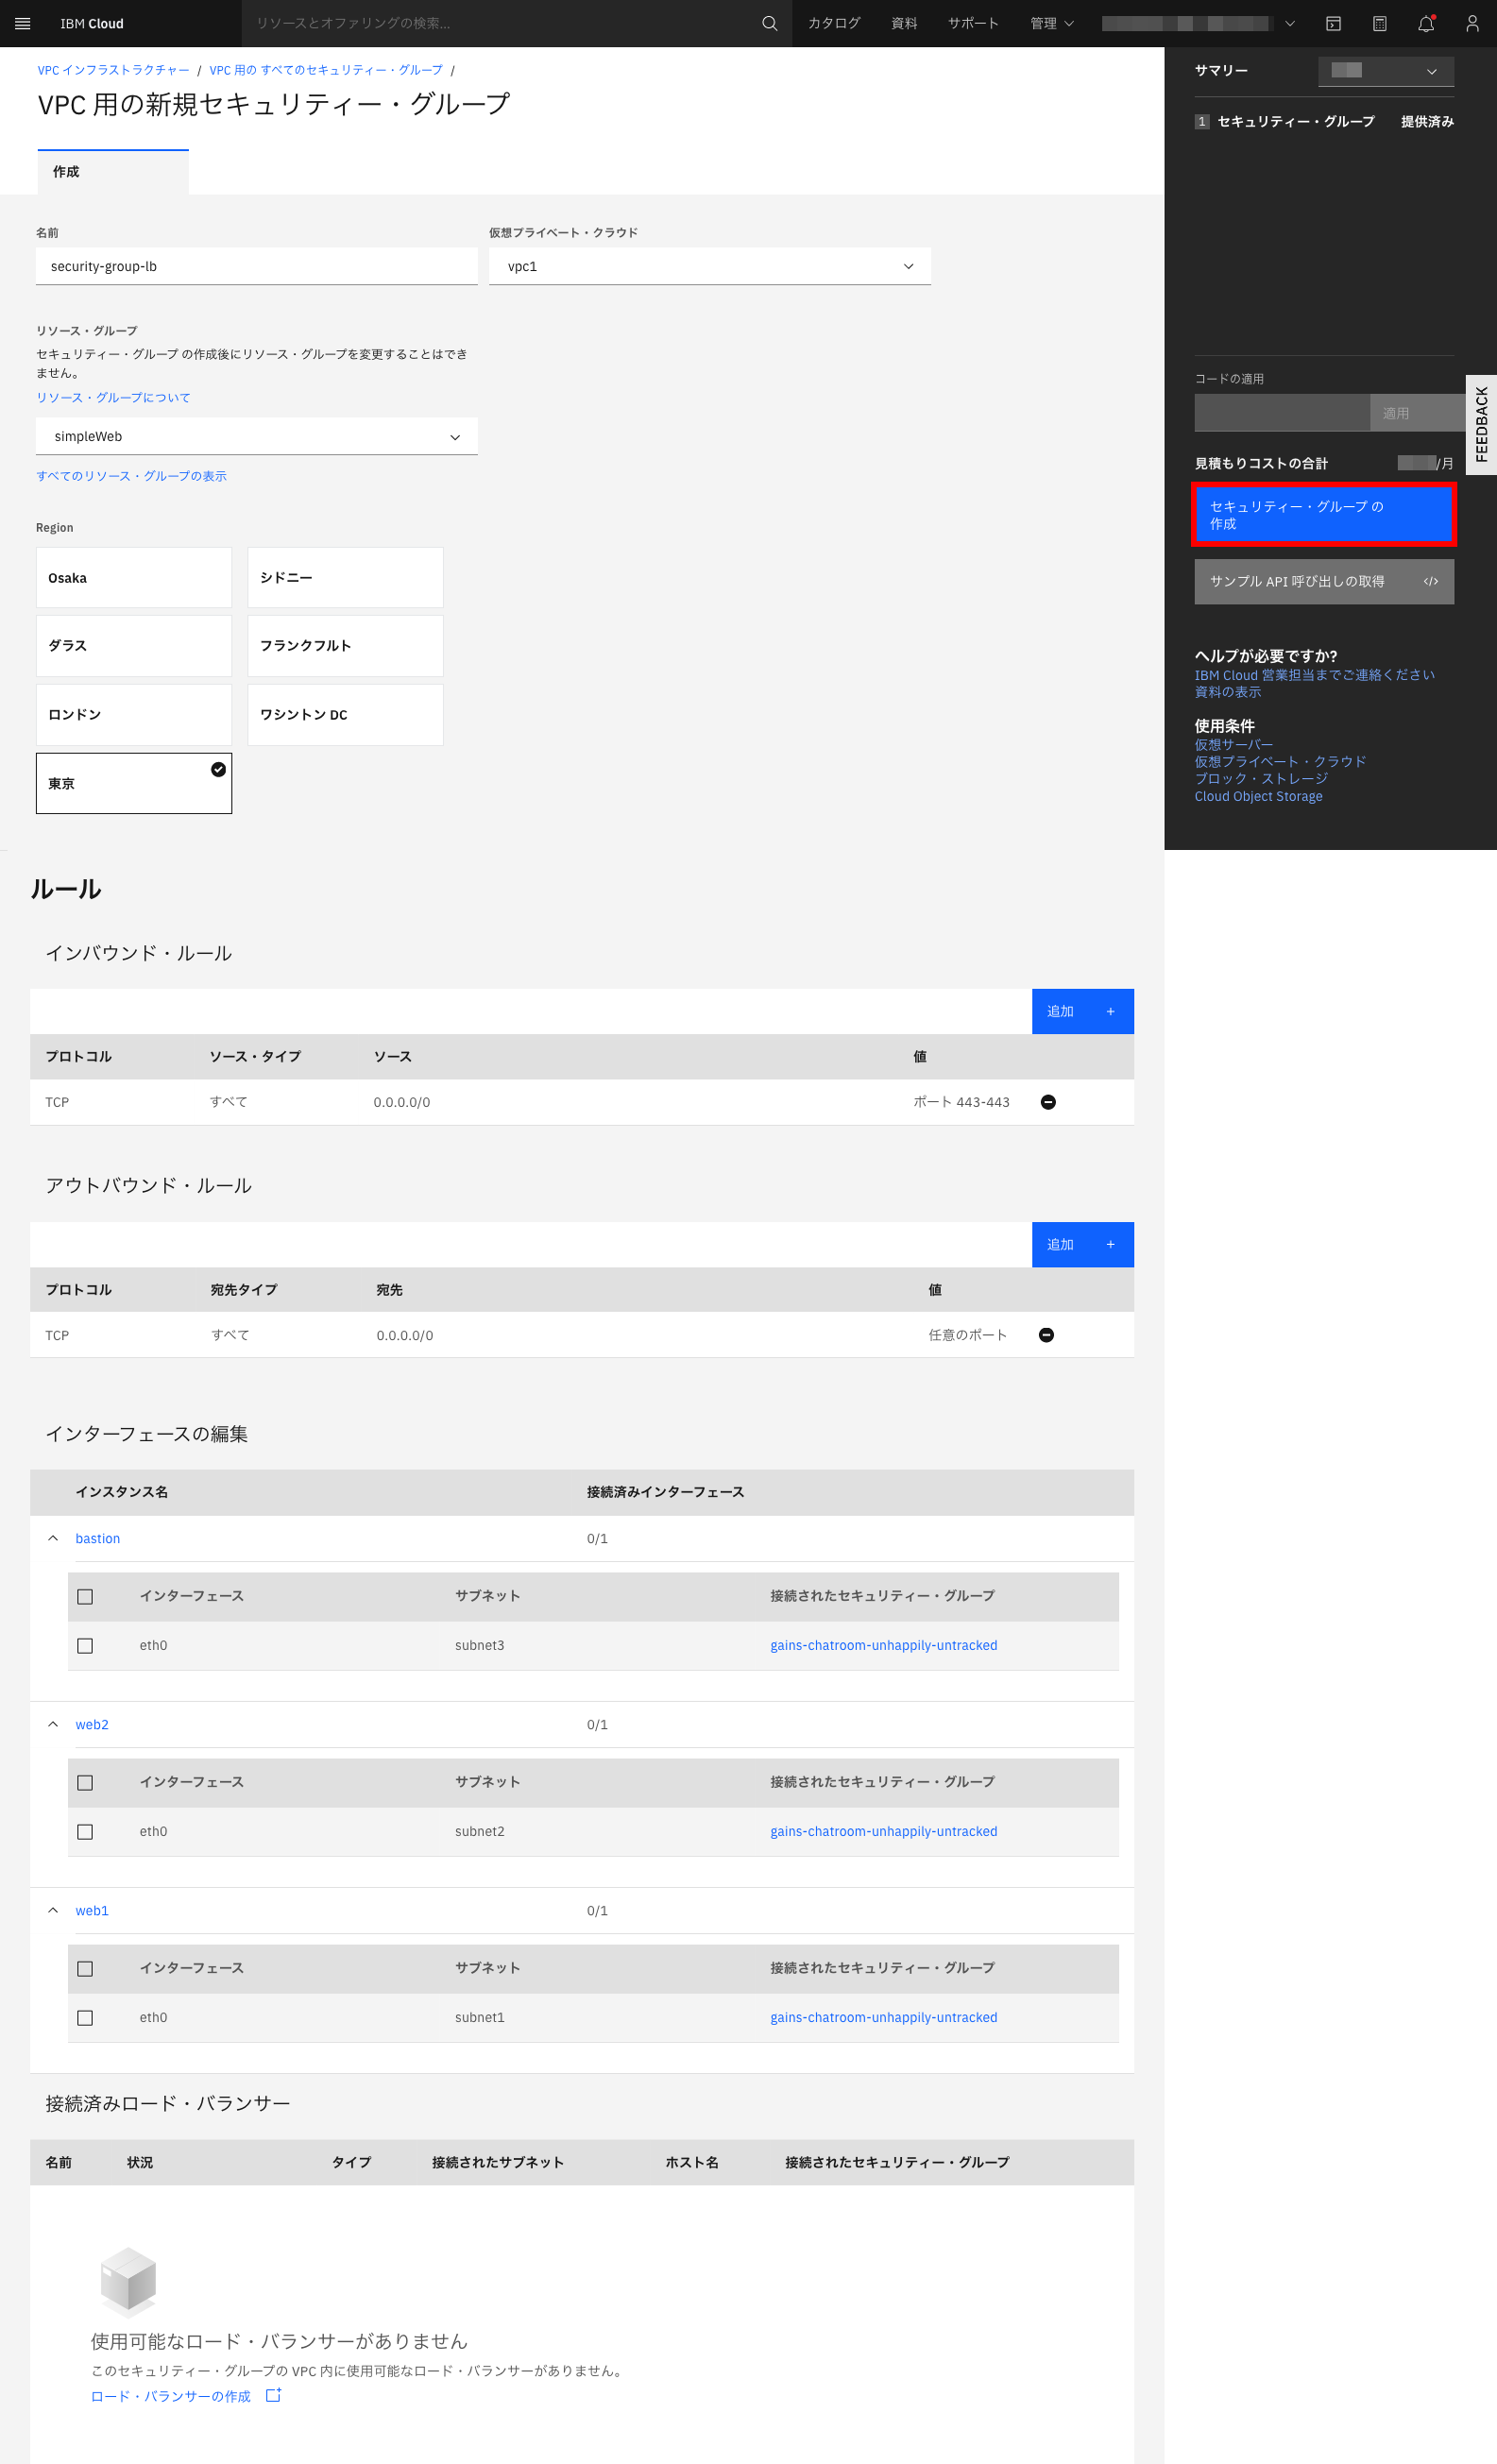Open the web1 instance link
1497x2464 pixels.
[92, 1910]
